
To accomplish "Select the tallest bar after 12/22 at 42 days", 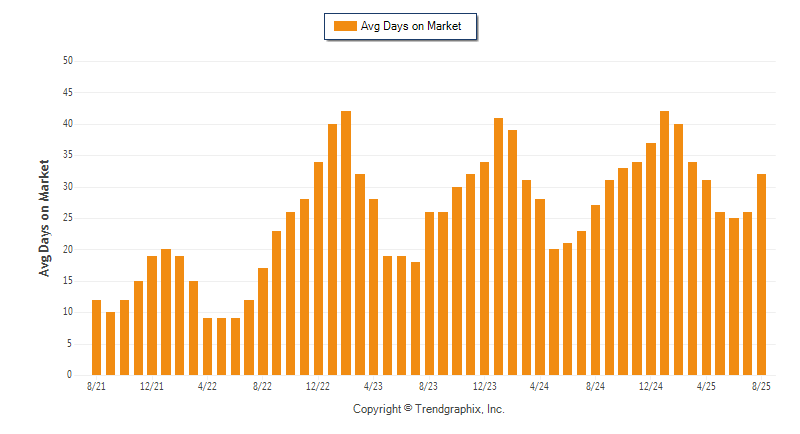I will click(346, 243).
